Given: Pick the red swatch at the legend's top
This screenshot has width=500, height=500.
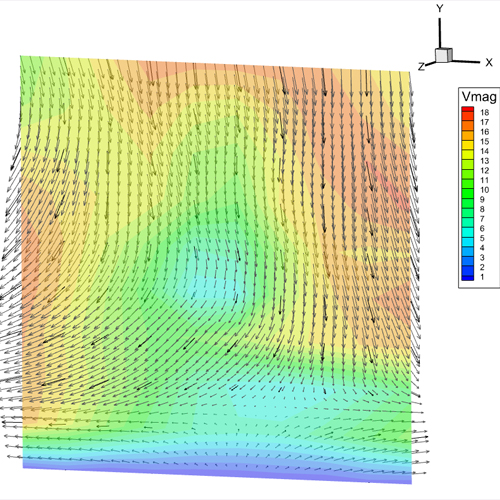Looking at the screenshot, I should (468, 109).
